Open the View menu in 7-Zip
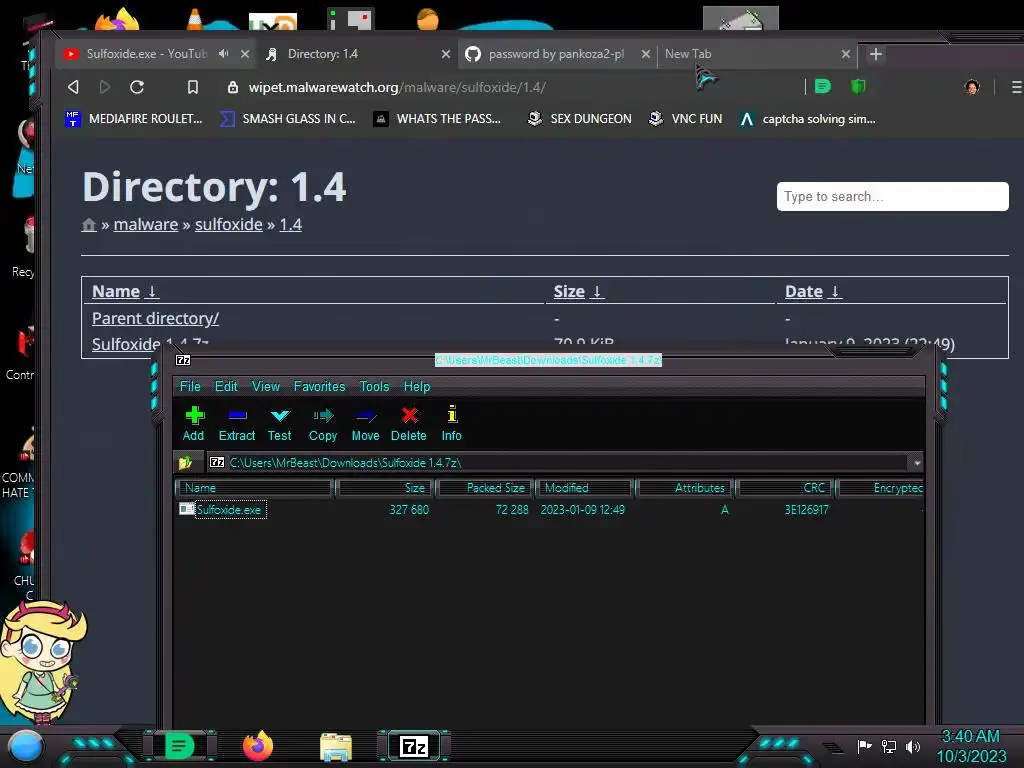 [266, 386]
